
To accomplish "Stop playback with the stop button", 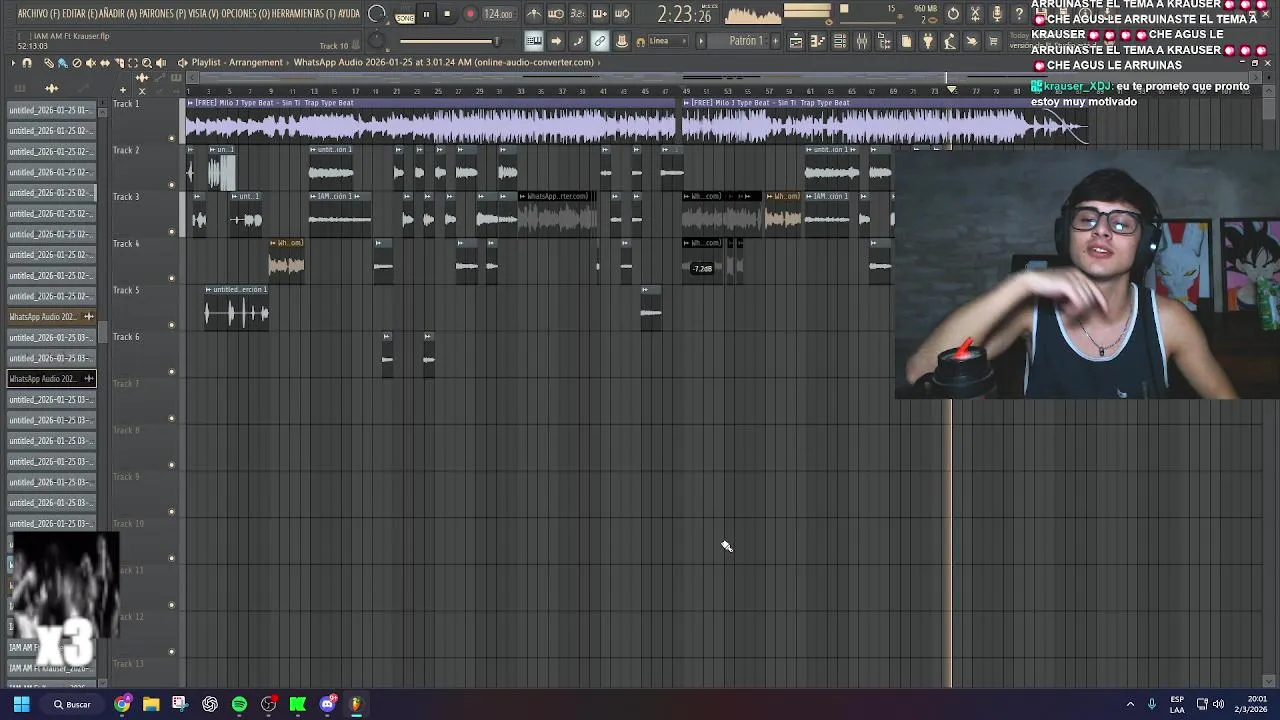I will point(447,14).
